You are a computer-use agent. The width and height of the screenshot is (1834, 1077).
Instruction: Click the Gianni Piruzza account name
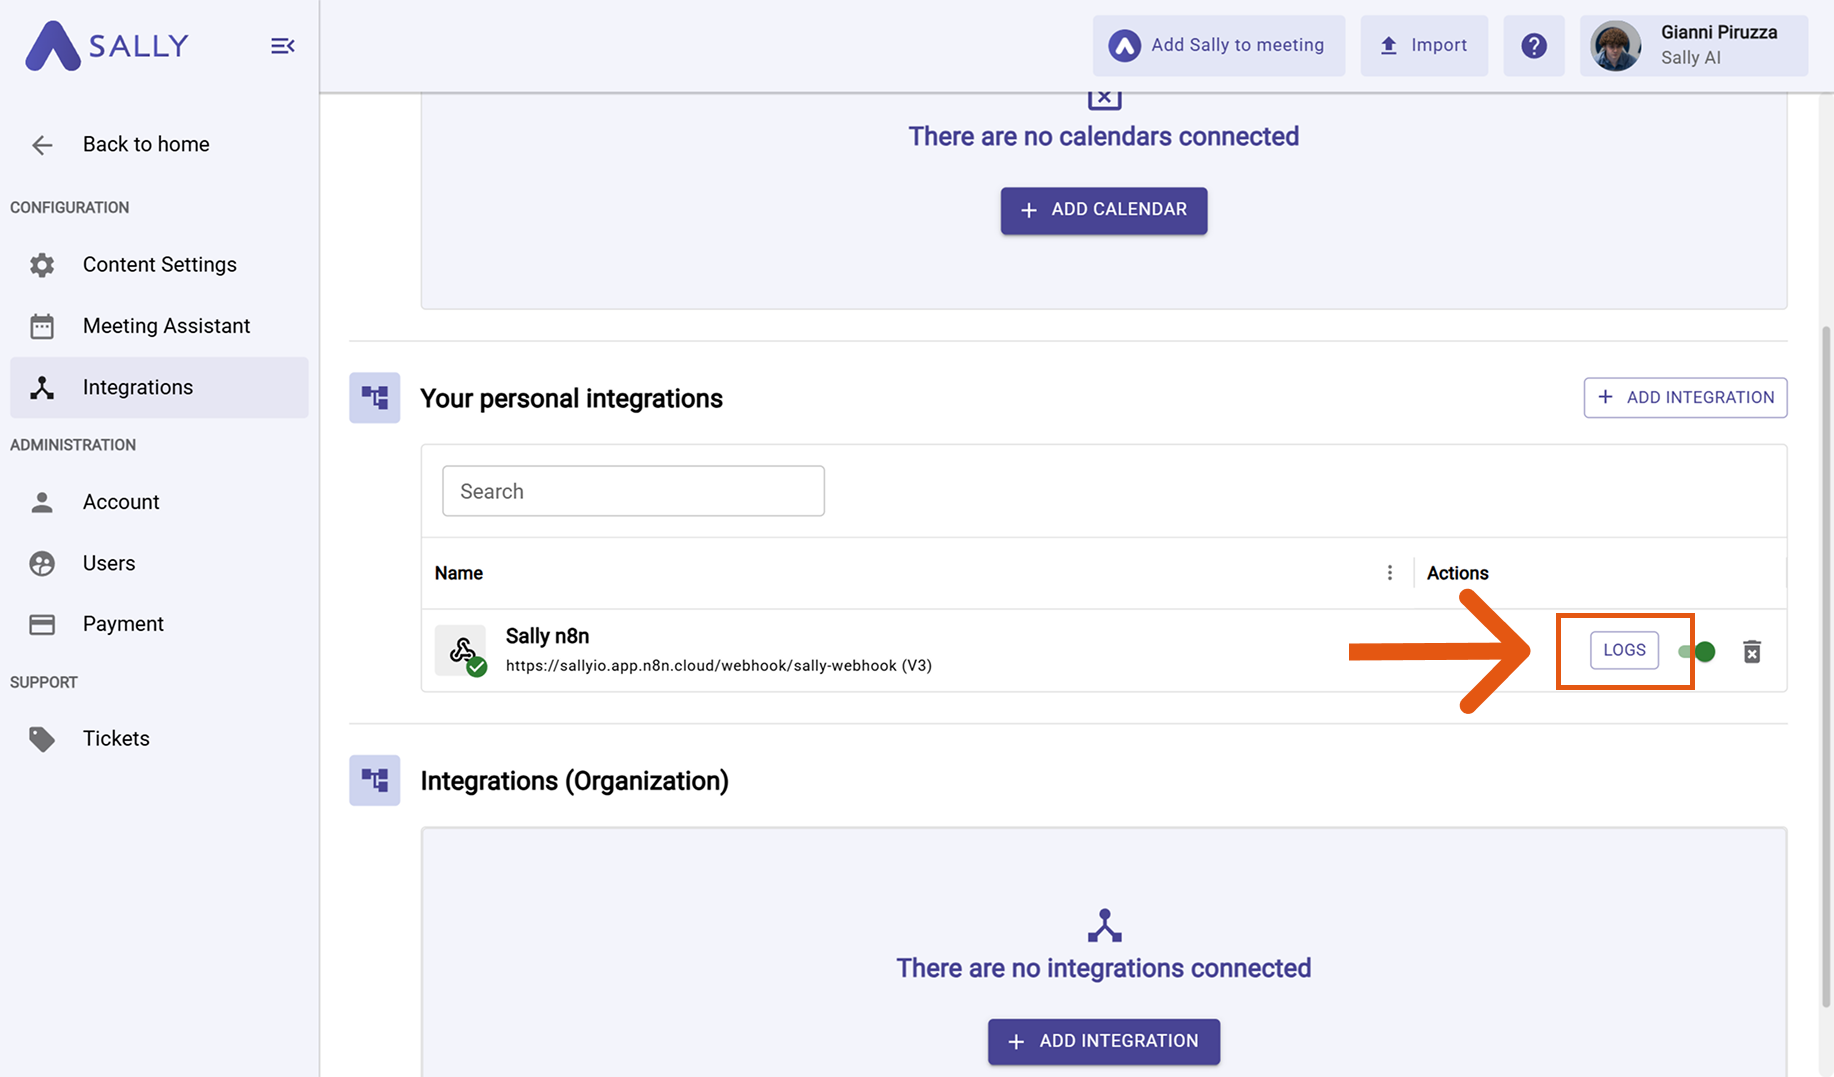(x=1719, y=32)
